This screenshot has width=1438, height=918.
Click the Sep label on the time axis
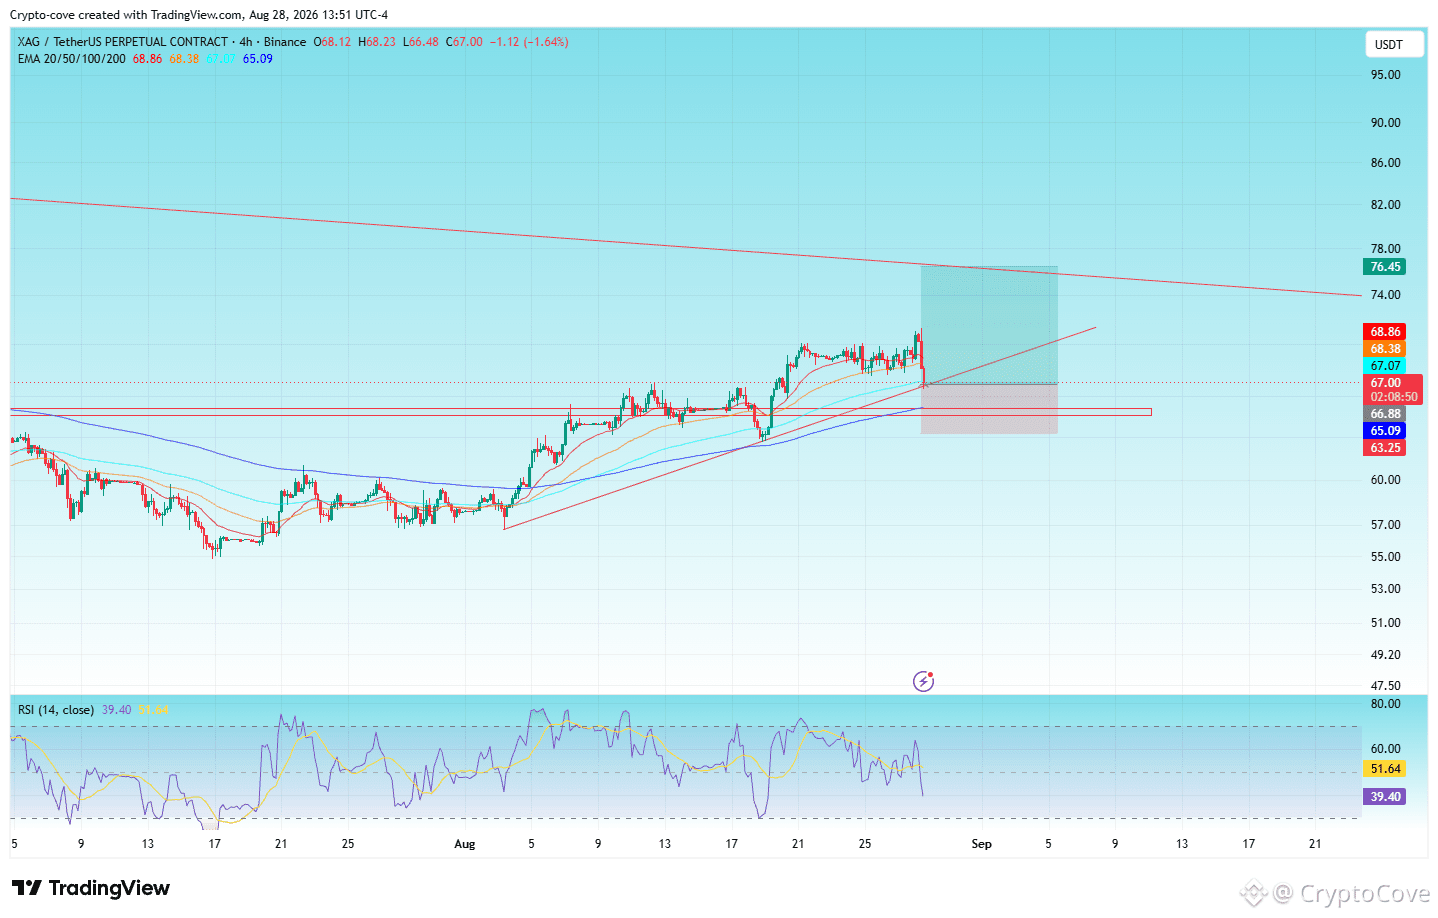click(x=982, y=844)
